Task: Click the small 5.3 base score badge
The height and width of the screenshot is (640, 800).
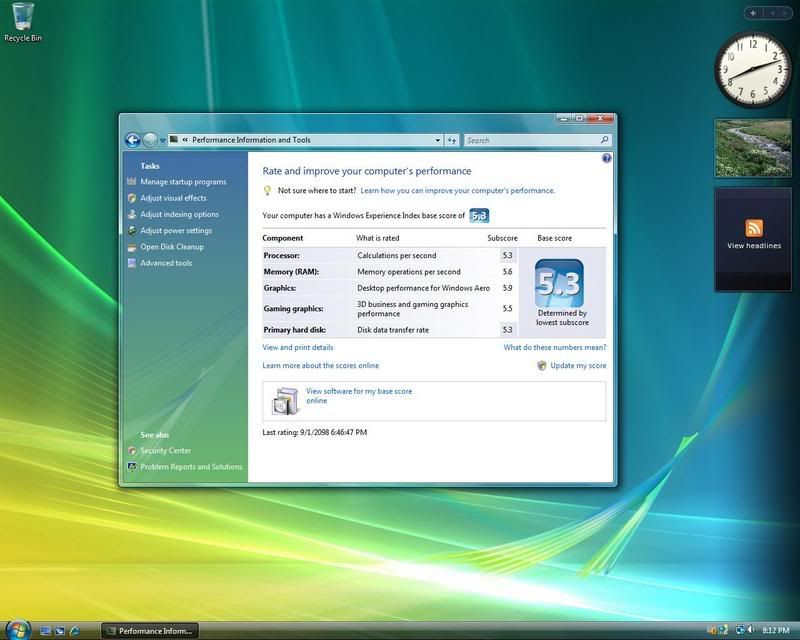Action: tap(479, 216)
